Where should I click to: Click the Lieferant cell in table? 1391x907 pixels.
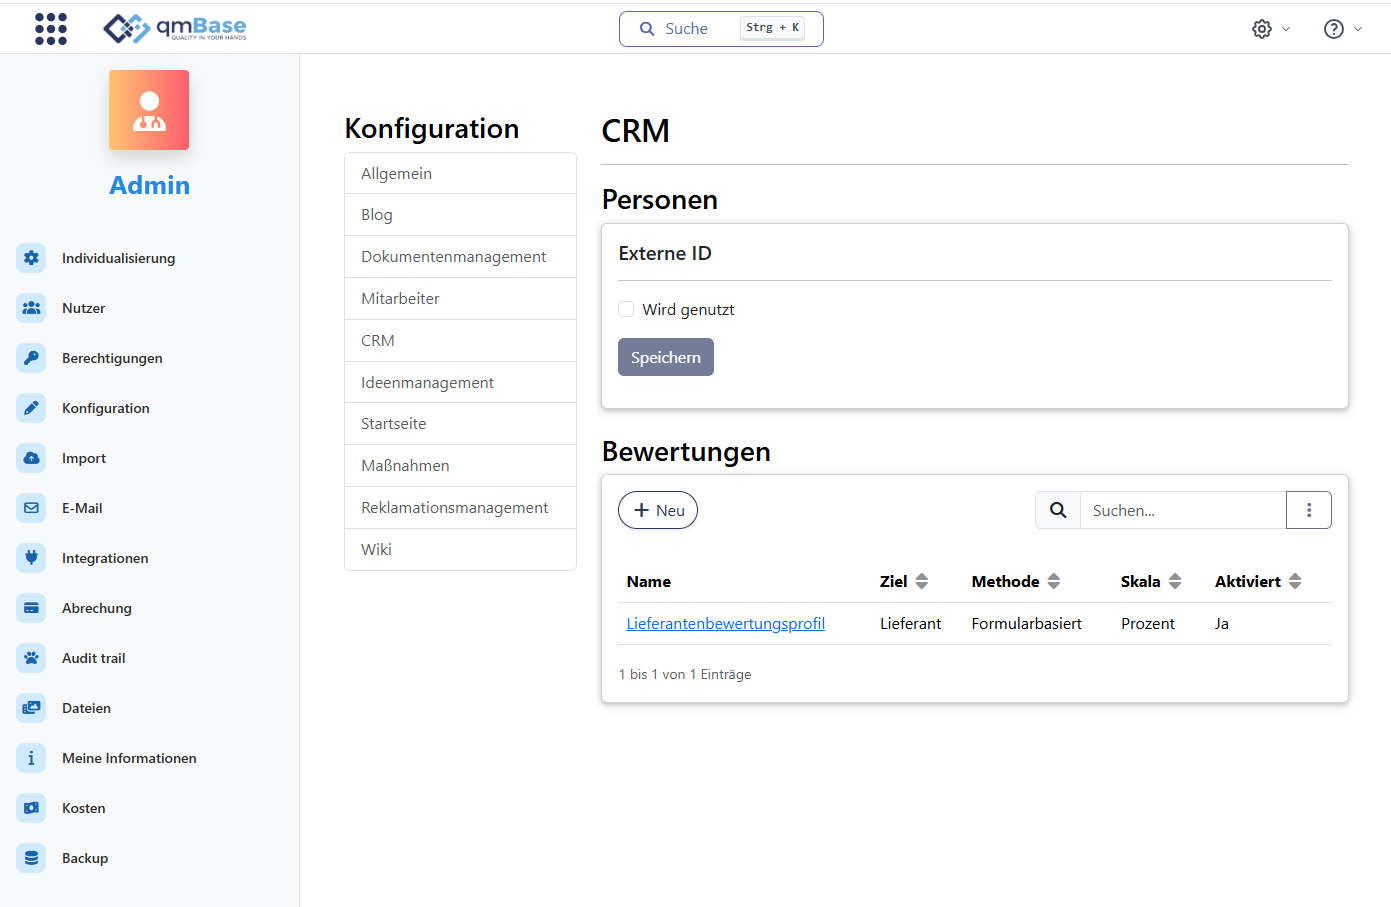[911, 623]
